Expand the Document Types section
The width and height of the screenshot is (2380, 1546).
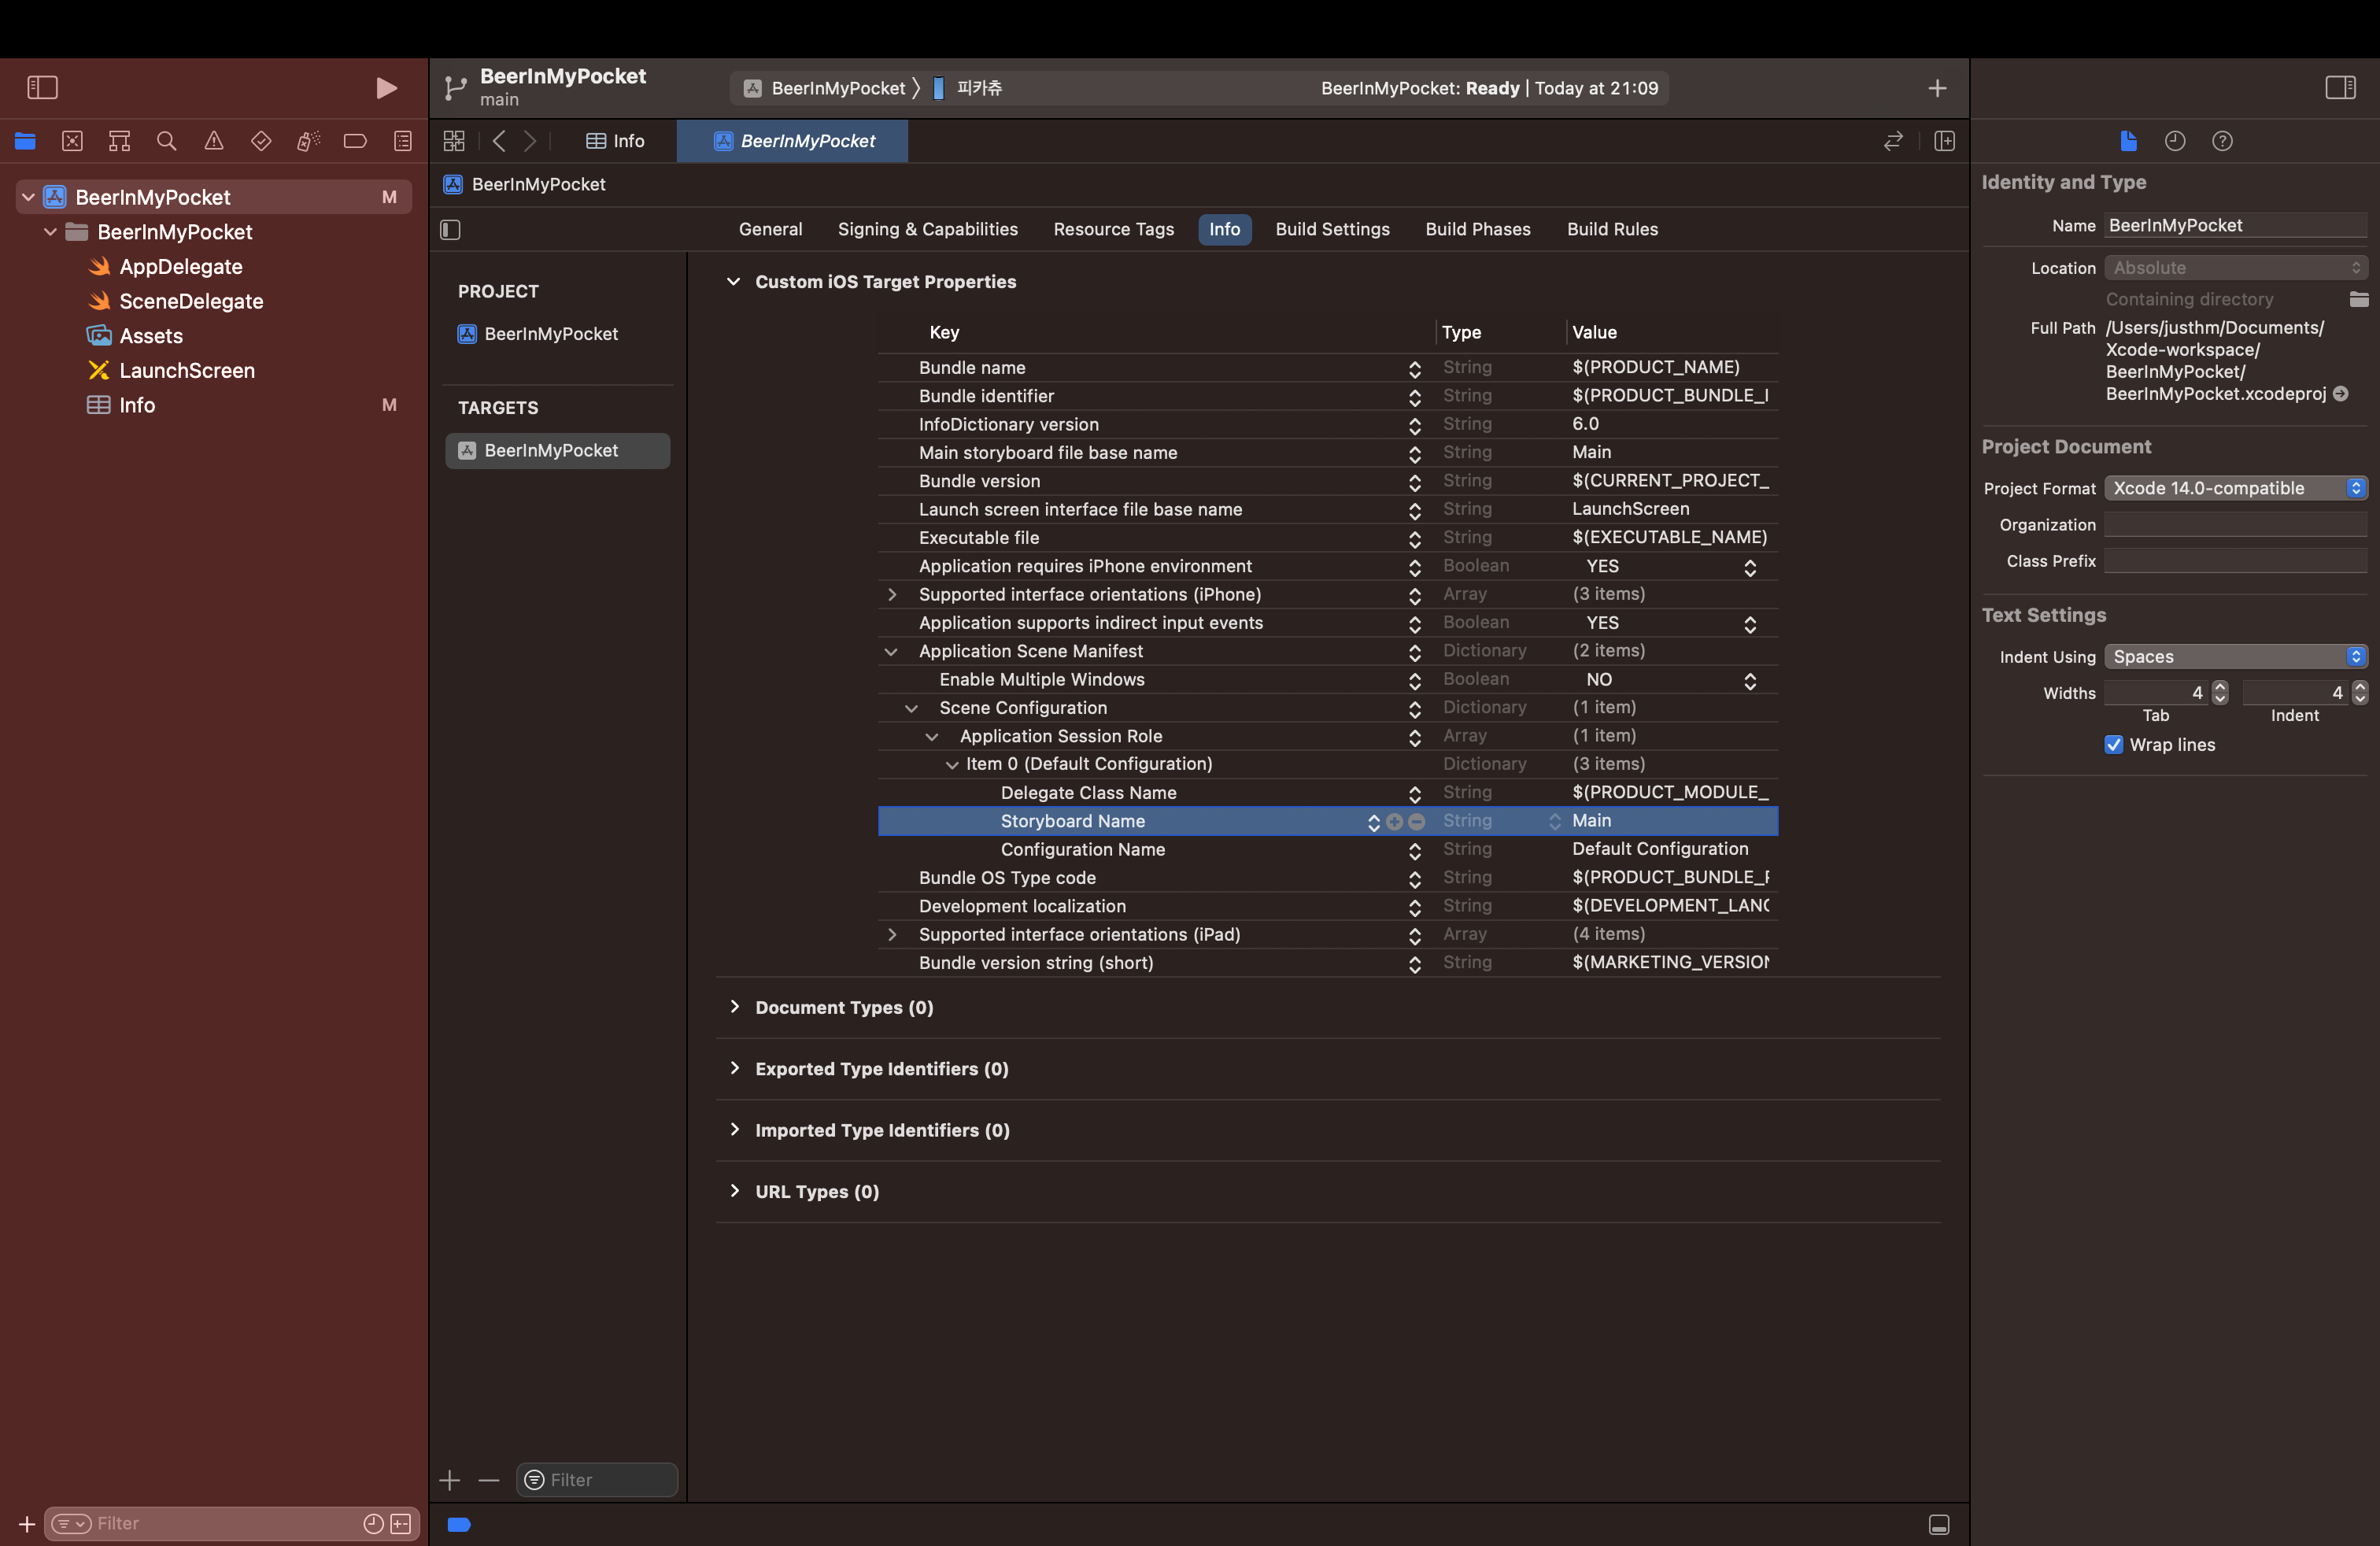(735, 1007)
